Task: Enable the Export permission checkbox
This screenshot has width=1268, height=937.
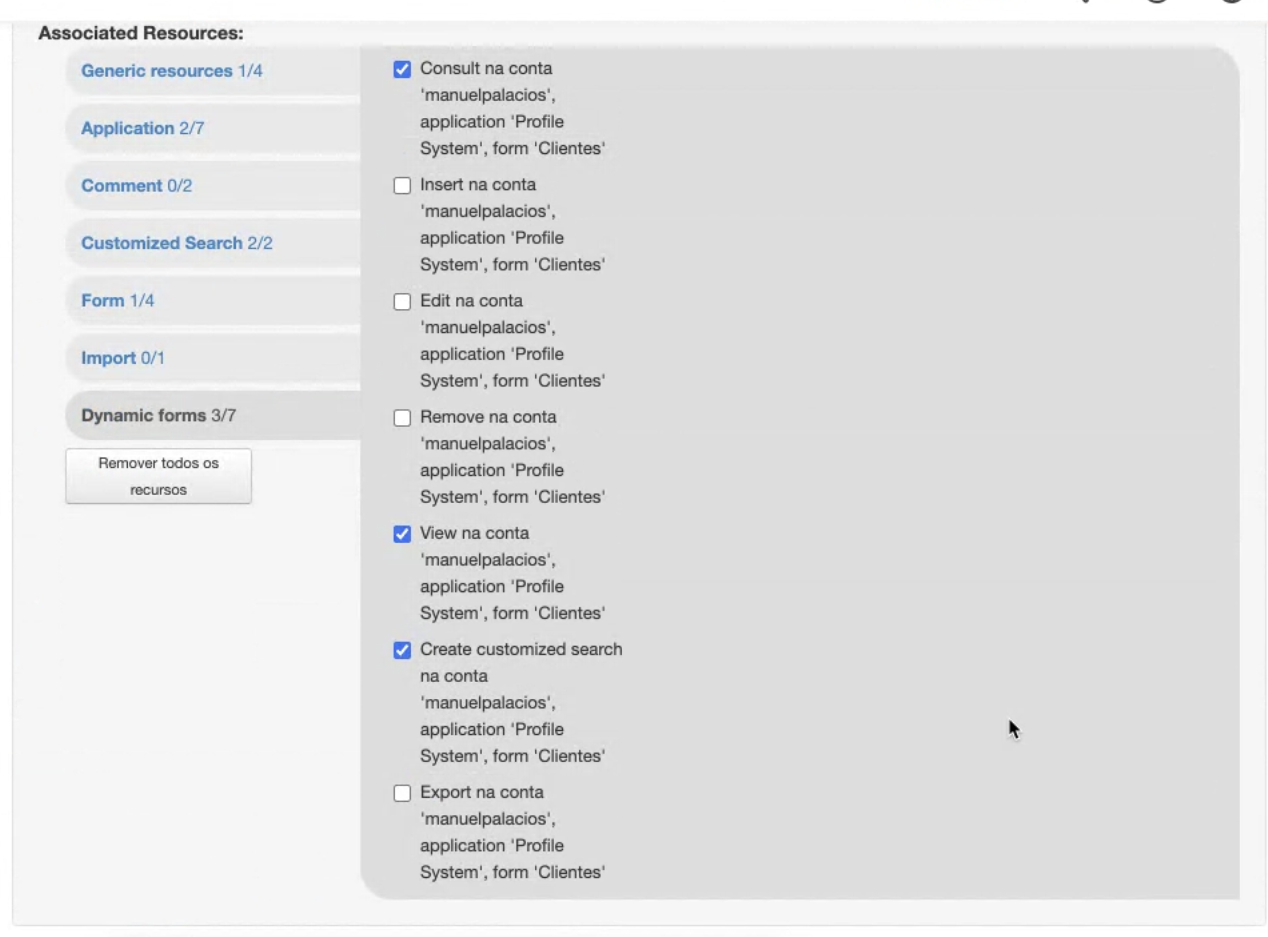Action: (x=402, y=793)
